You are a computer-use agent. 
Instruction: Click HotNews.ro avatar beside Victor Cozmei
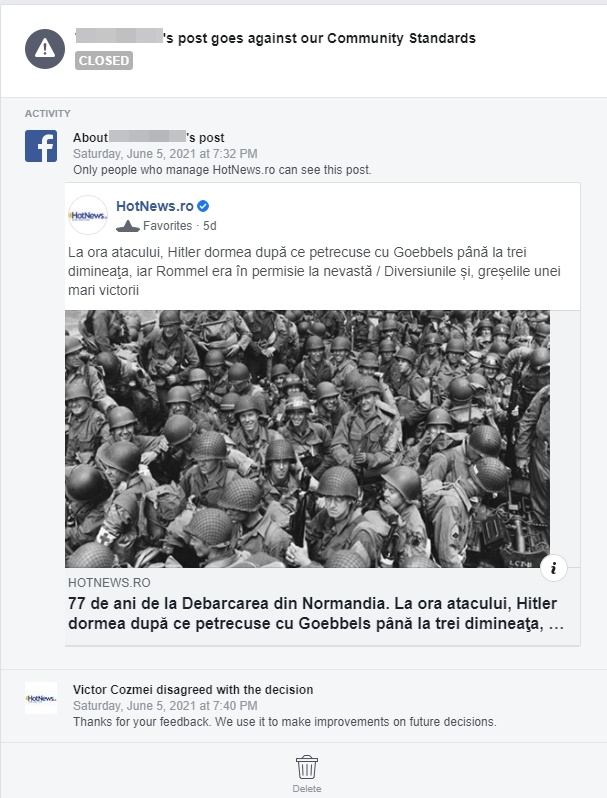click(x=41, y=698)
